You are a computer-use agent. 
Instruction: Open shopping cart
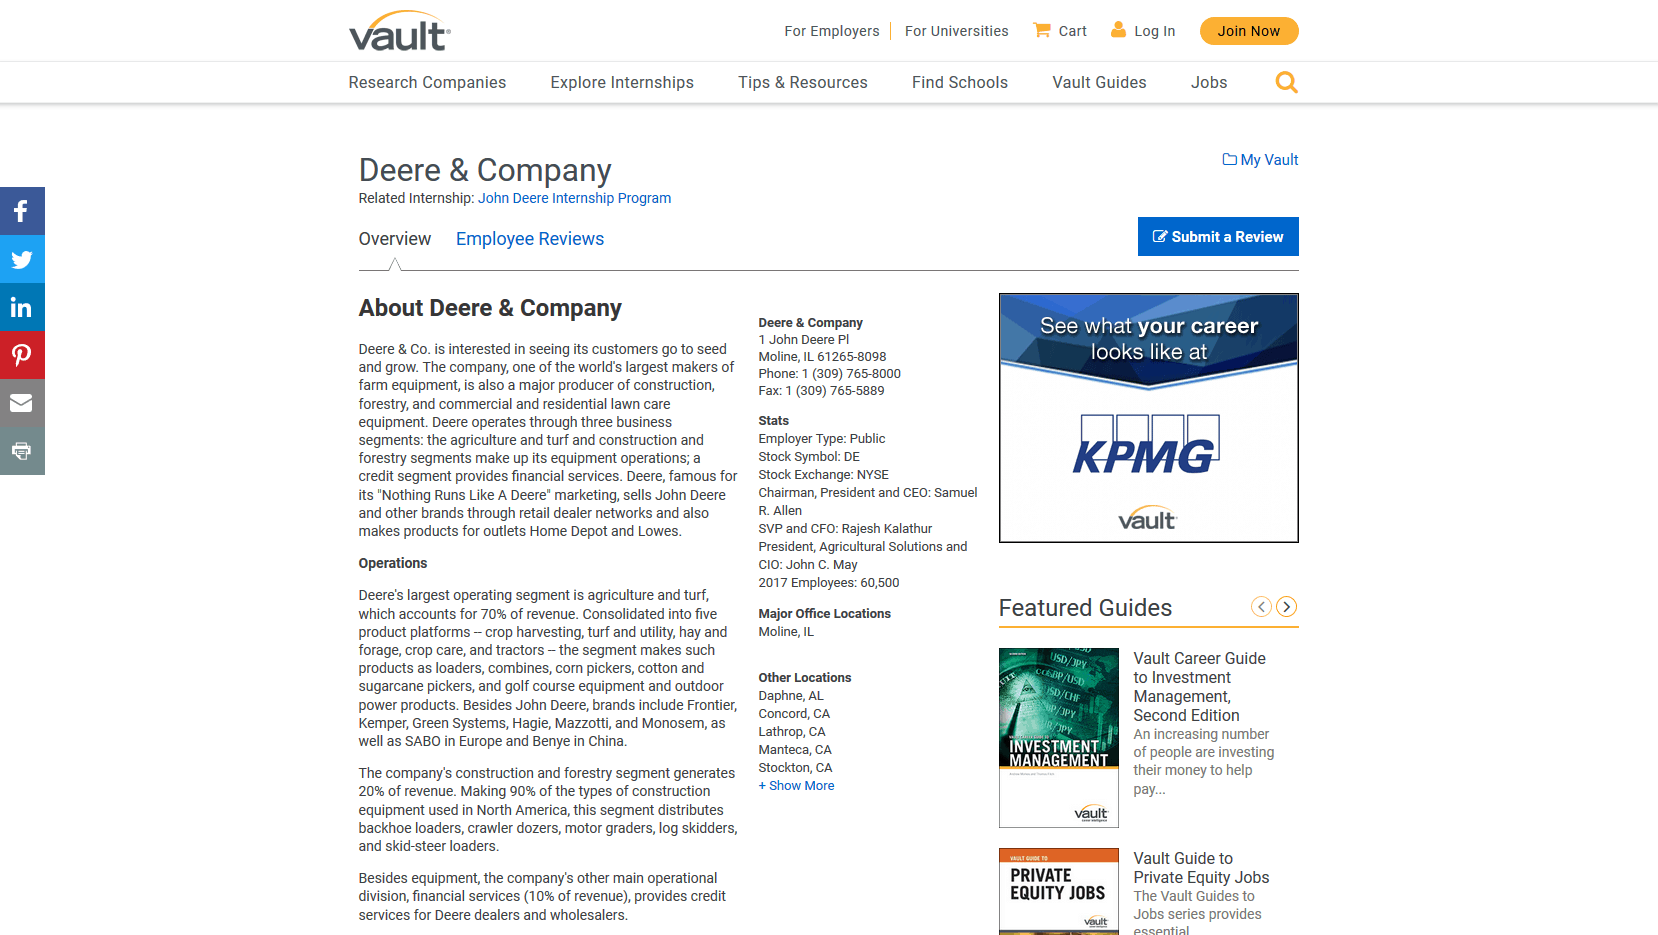pos(1060,31)
